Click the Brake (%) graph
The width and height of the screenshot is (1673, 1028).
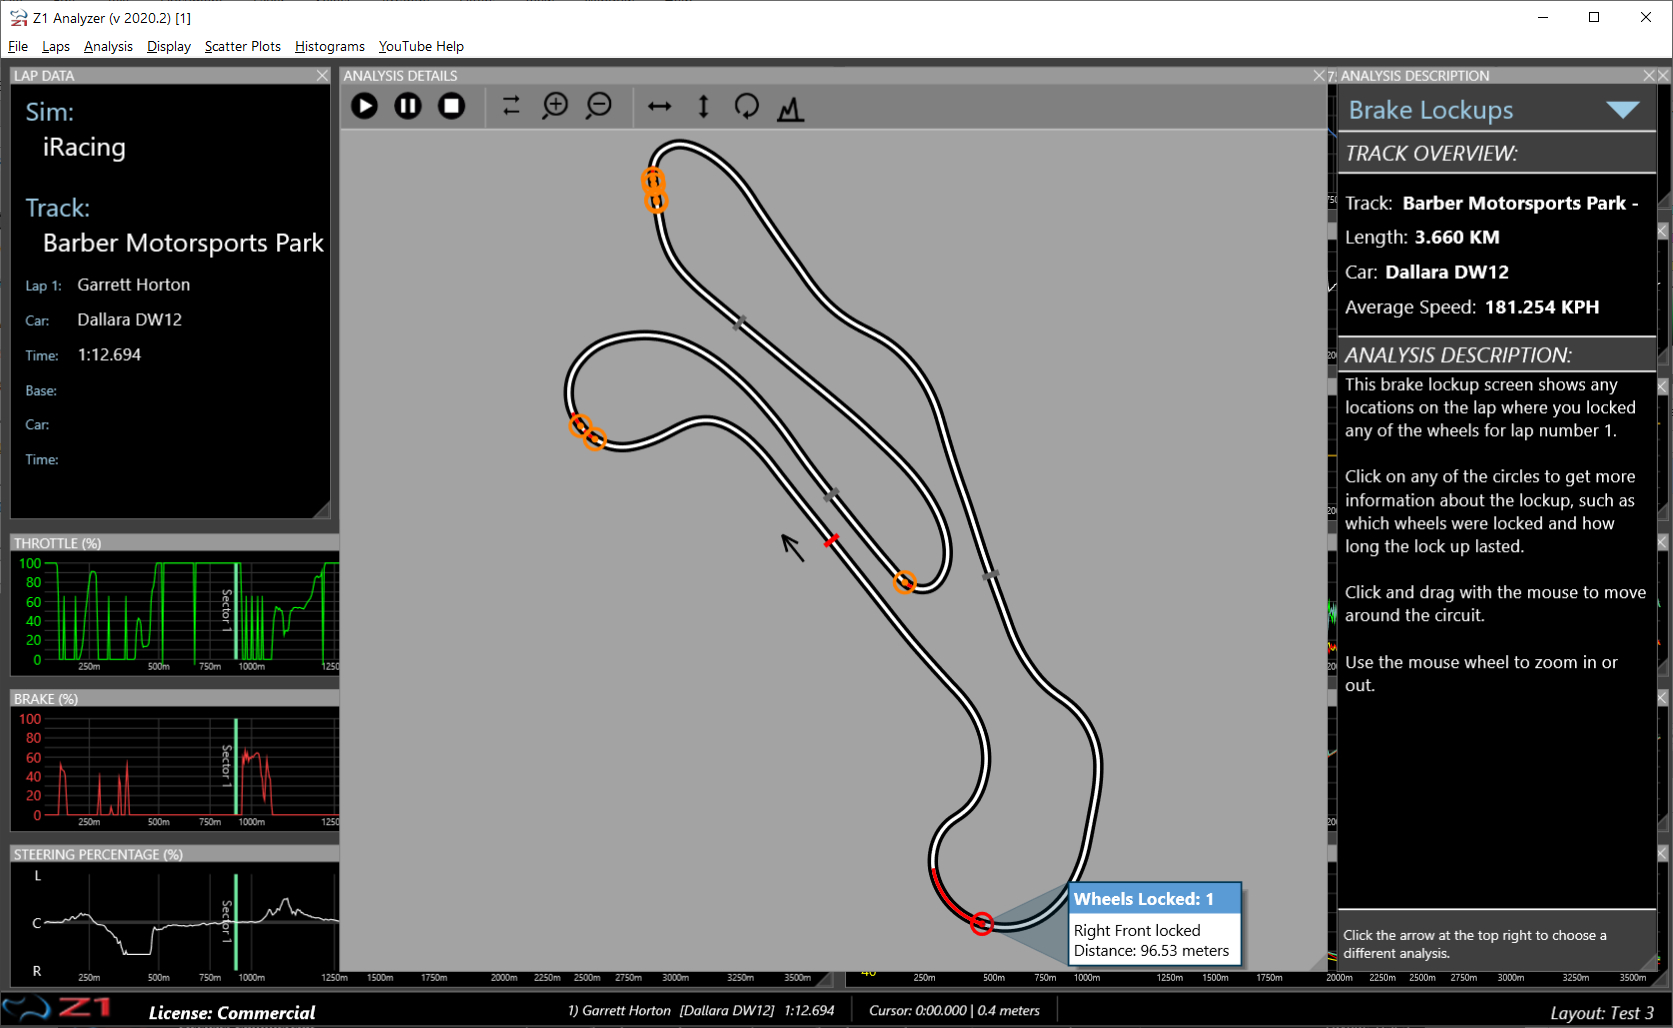click(x=175, y=768)
